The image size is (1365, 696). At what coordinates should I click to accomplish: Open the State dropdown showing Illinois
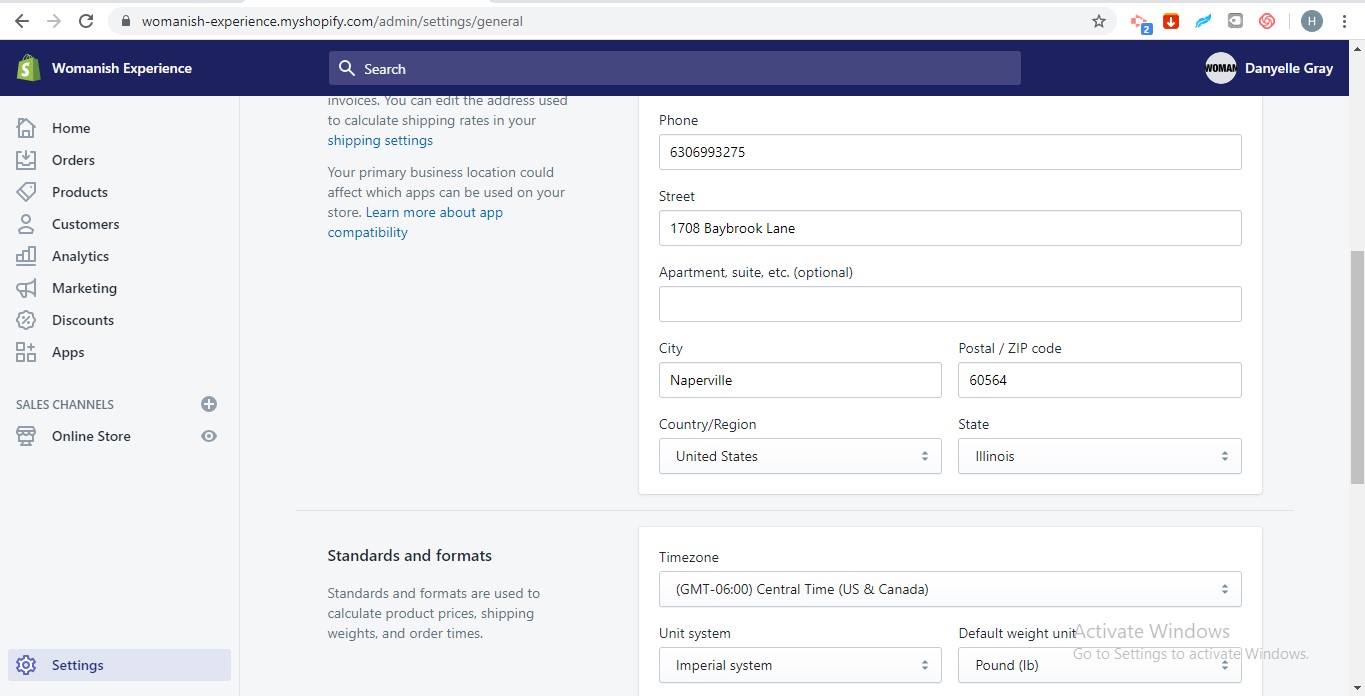tap(1099, 456)
